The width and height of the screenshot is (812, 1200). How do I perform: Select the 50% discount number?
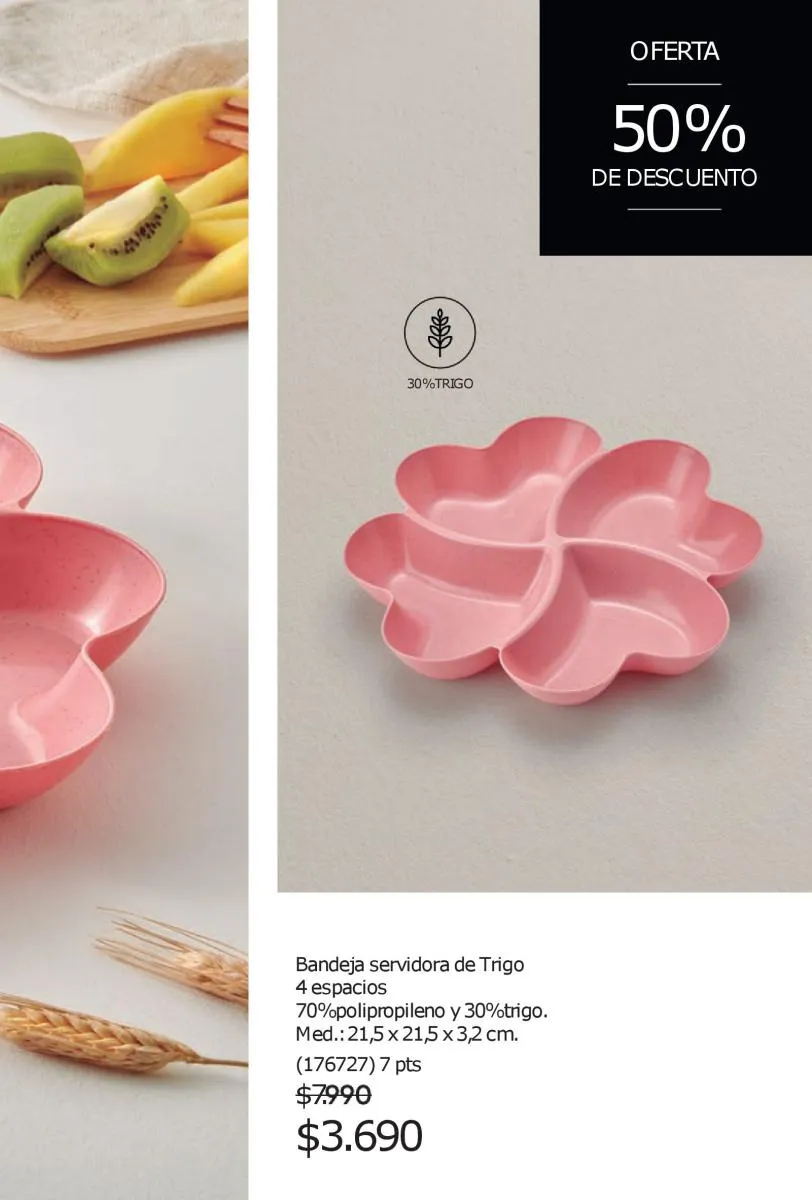(679, 129)
